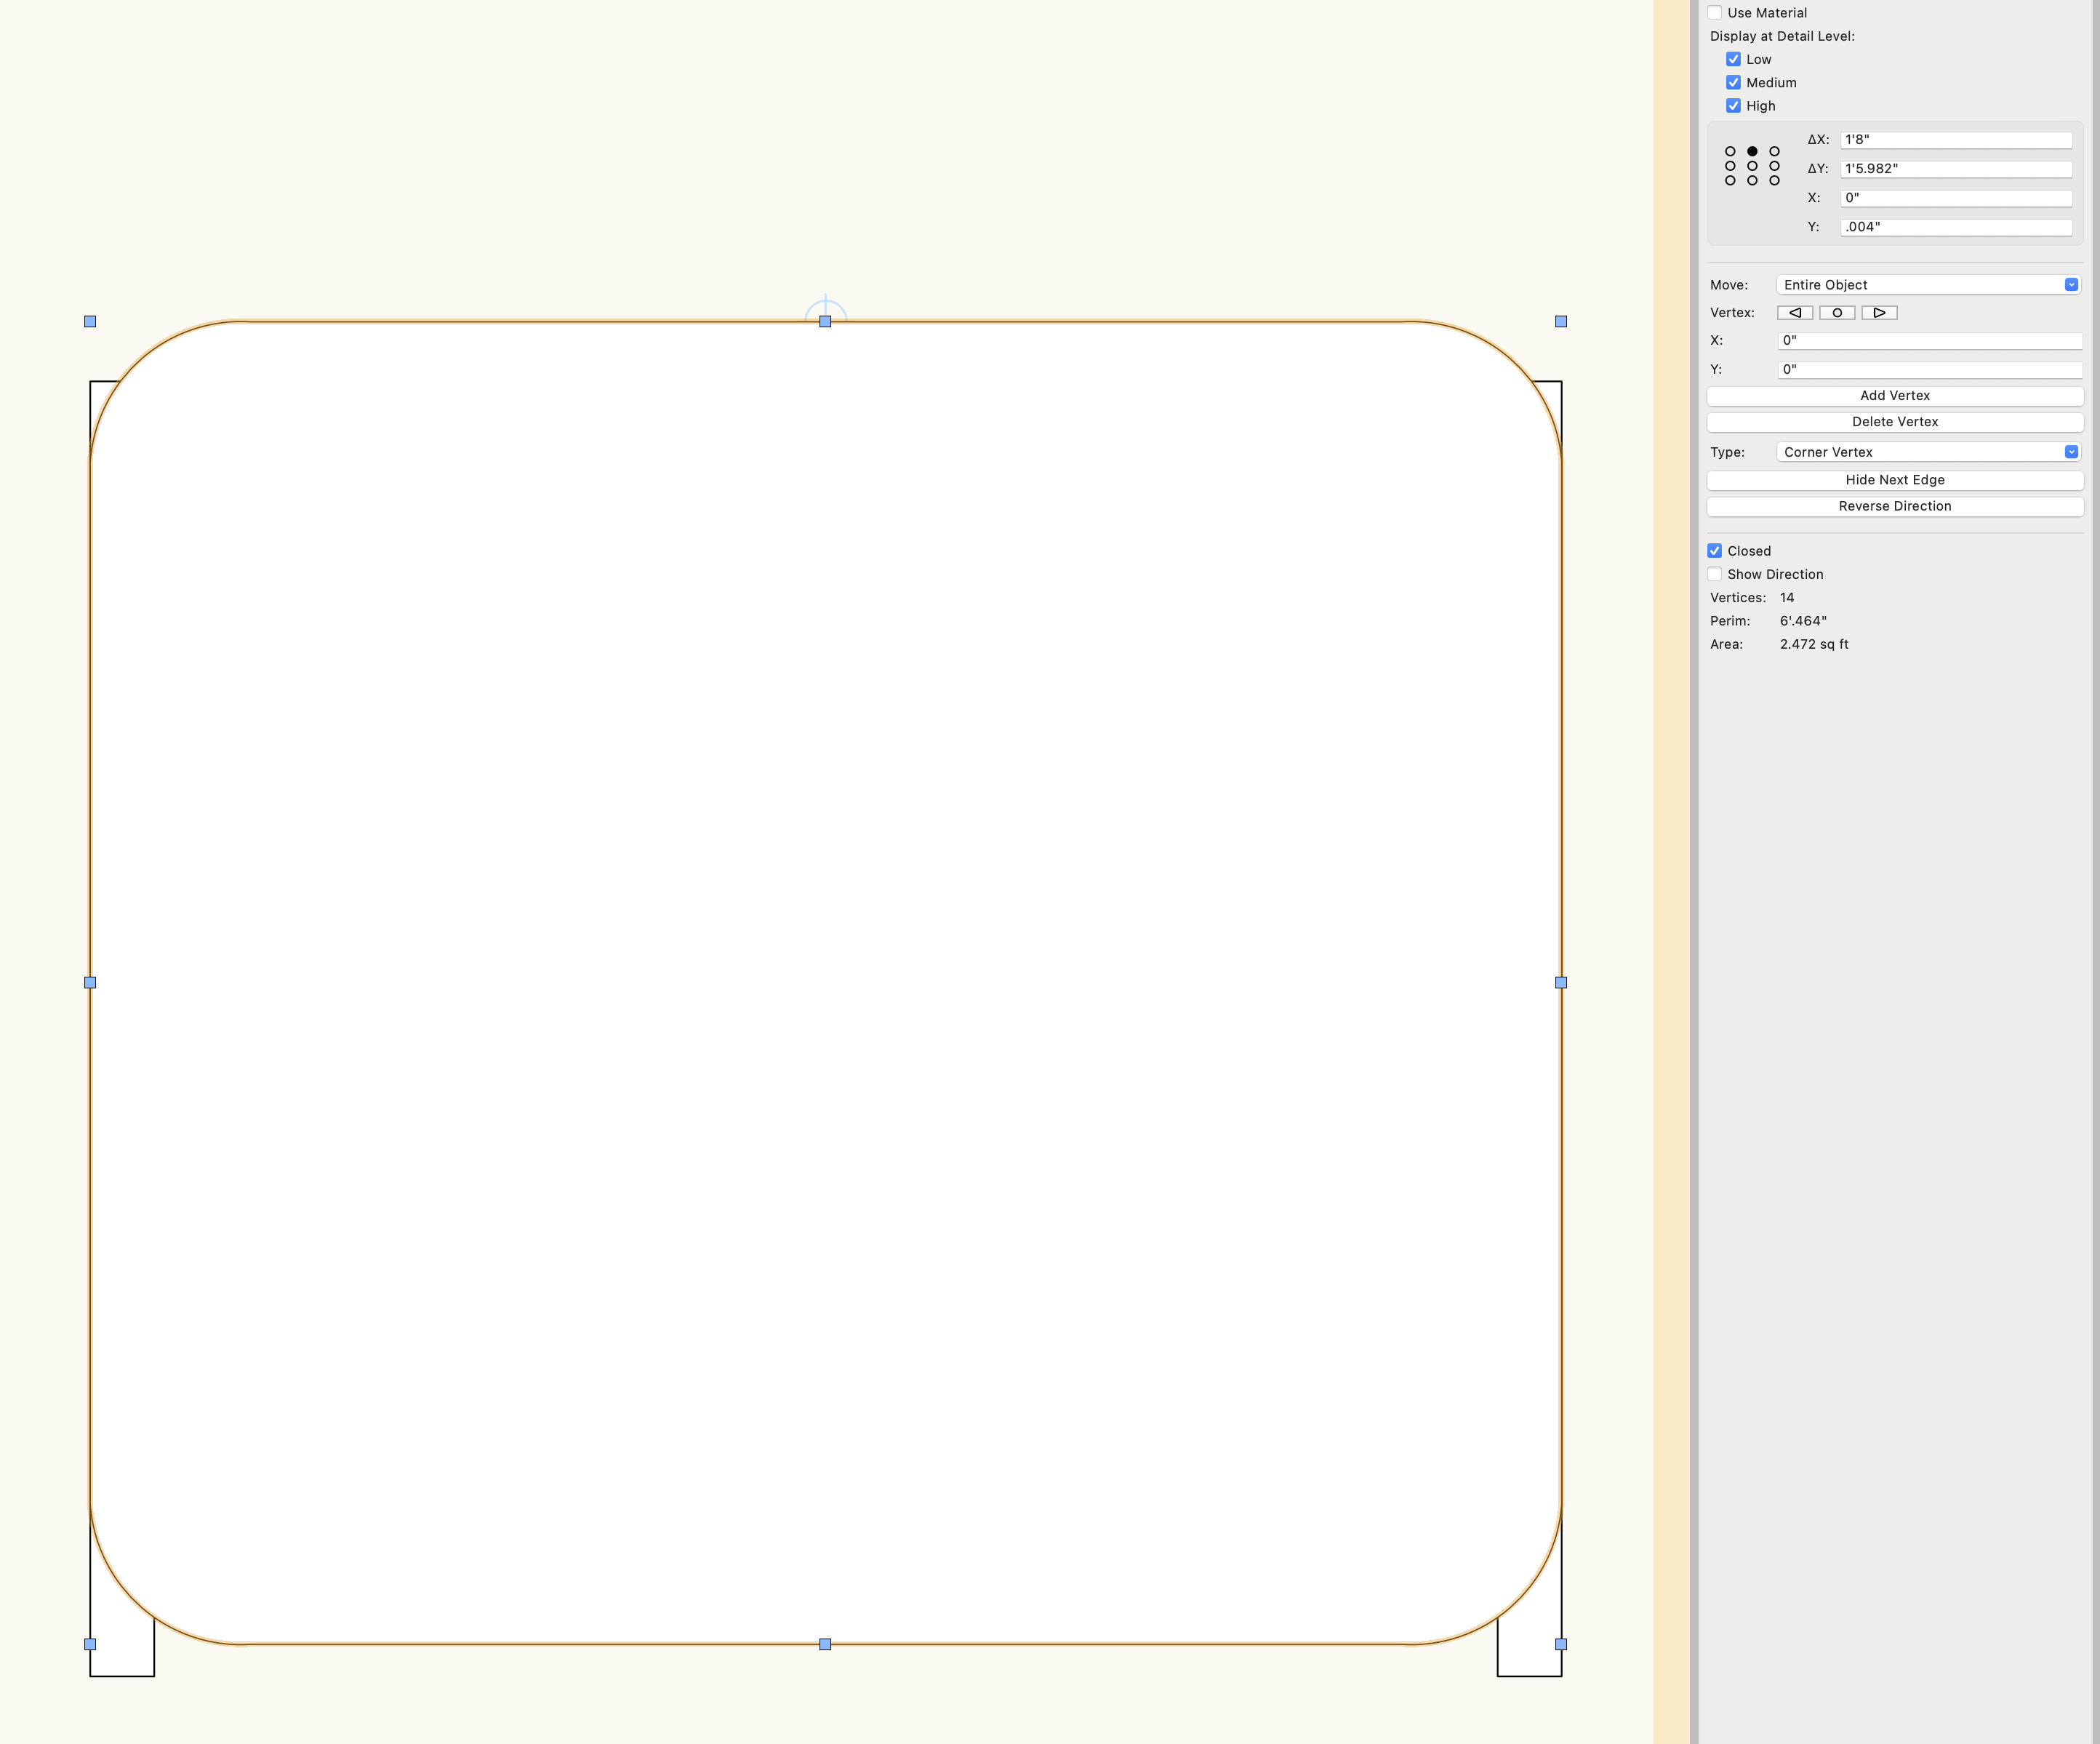Viewport: 2100px width, 1744px height.
Task: Go to previous vertex arrow button
Action: tap(1794, 313)
